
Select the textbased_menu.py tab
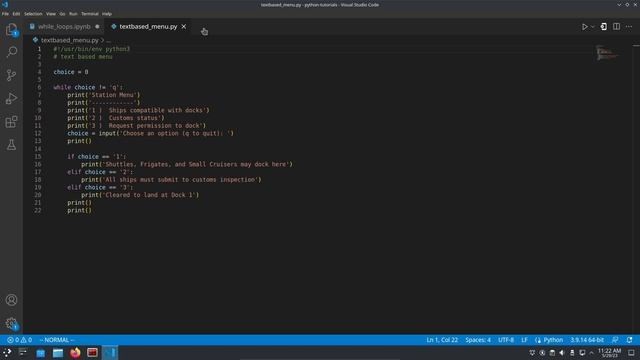click(148, 27)
